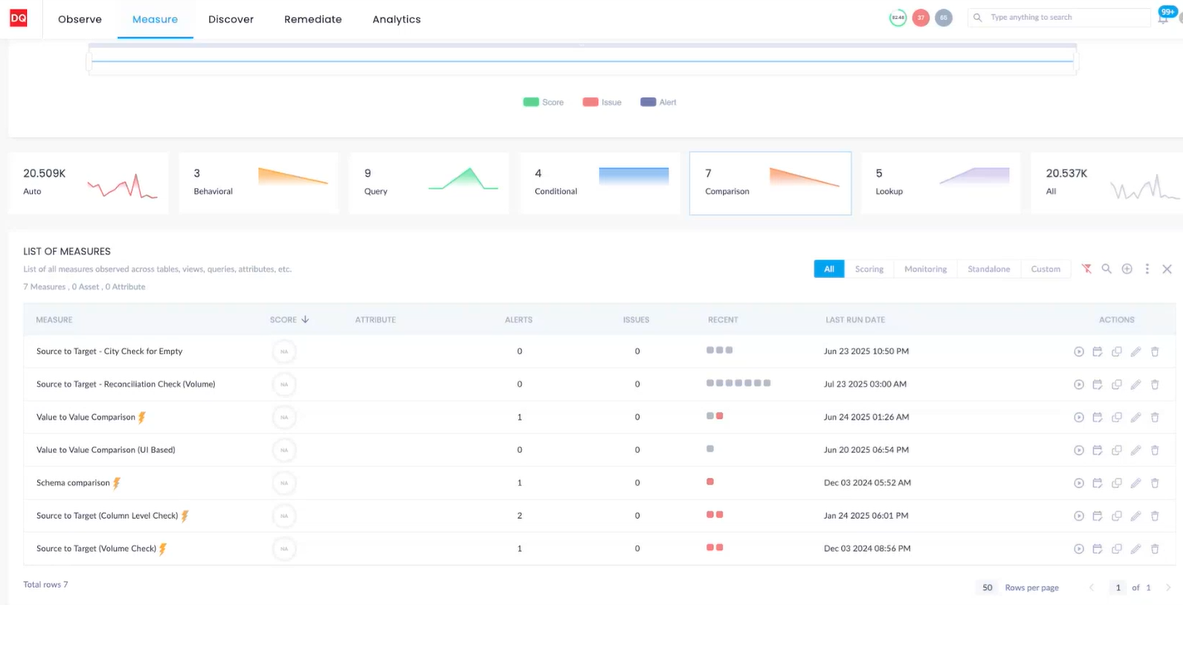Open Source to Target - Reconciliation Check (Volume)
Image resolution: width=1183 pixels, height=657 pixels.
126,385
